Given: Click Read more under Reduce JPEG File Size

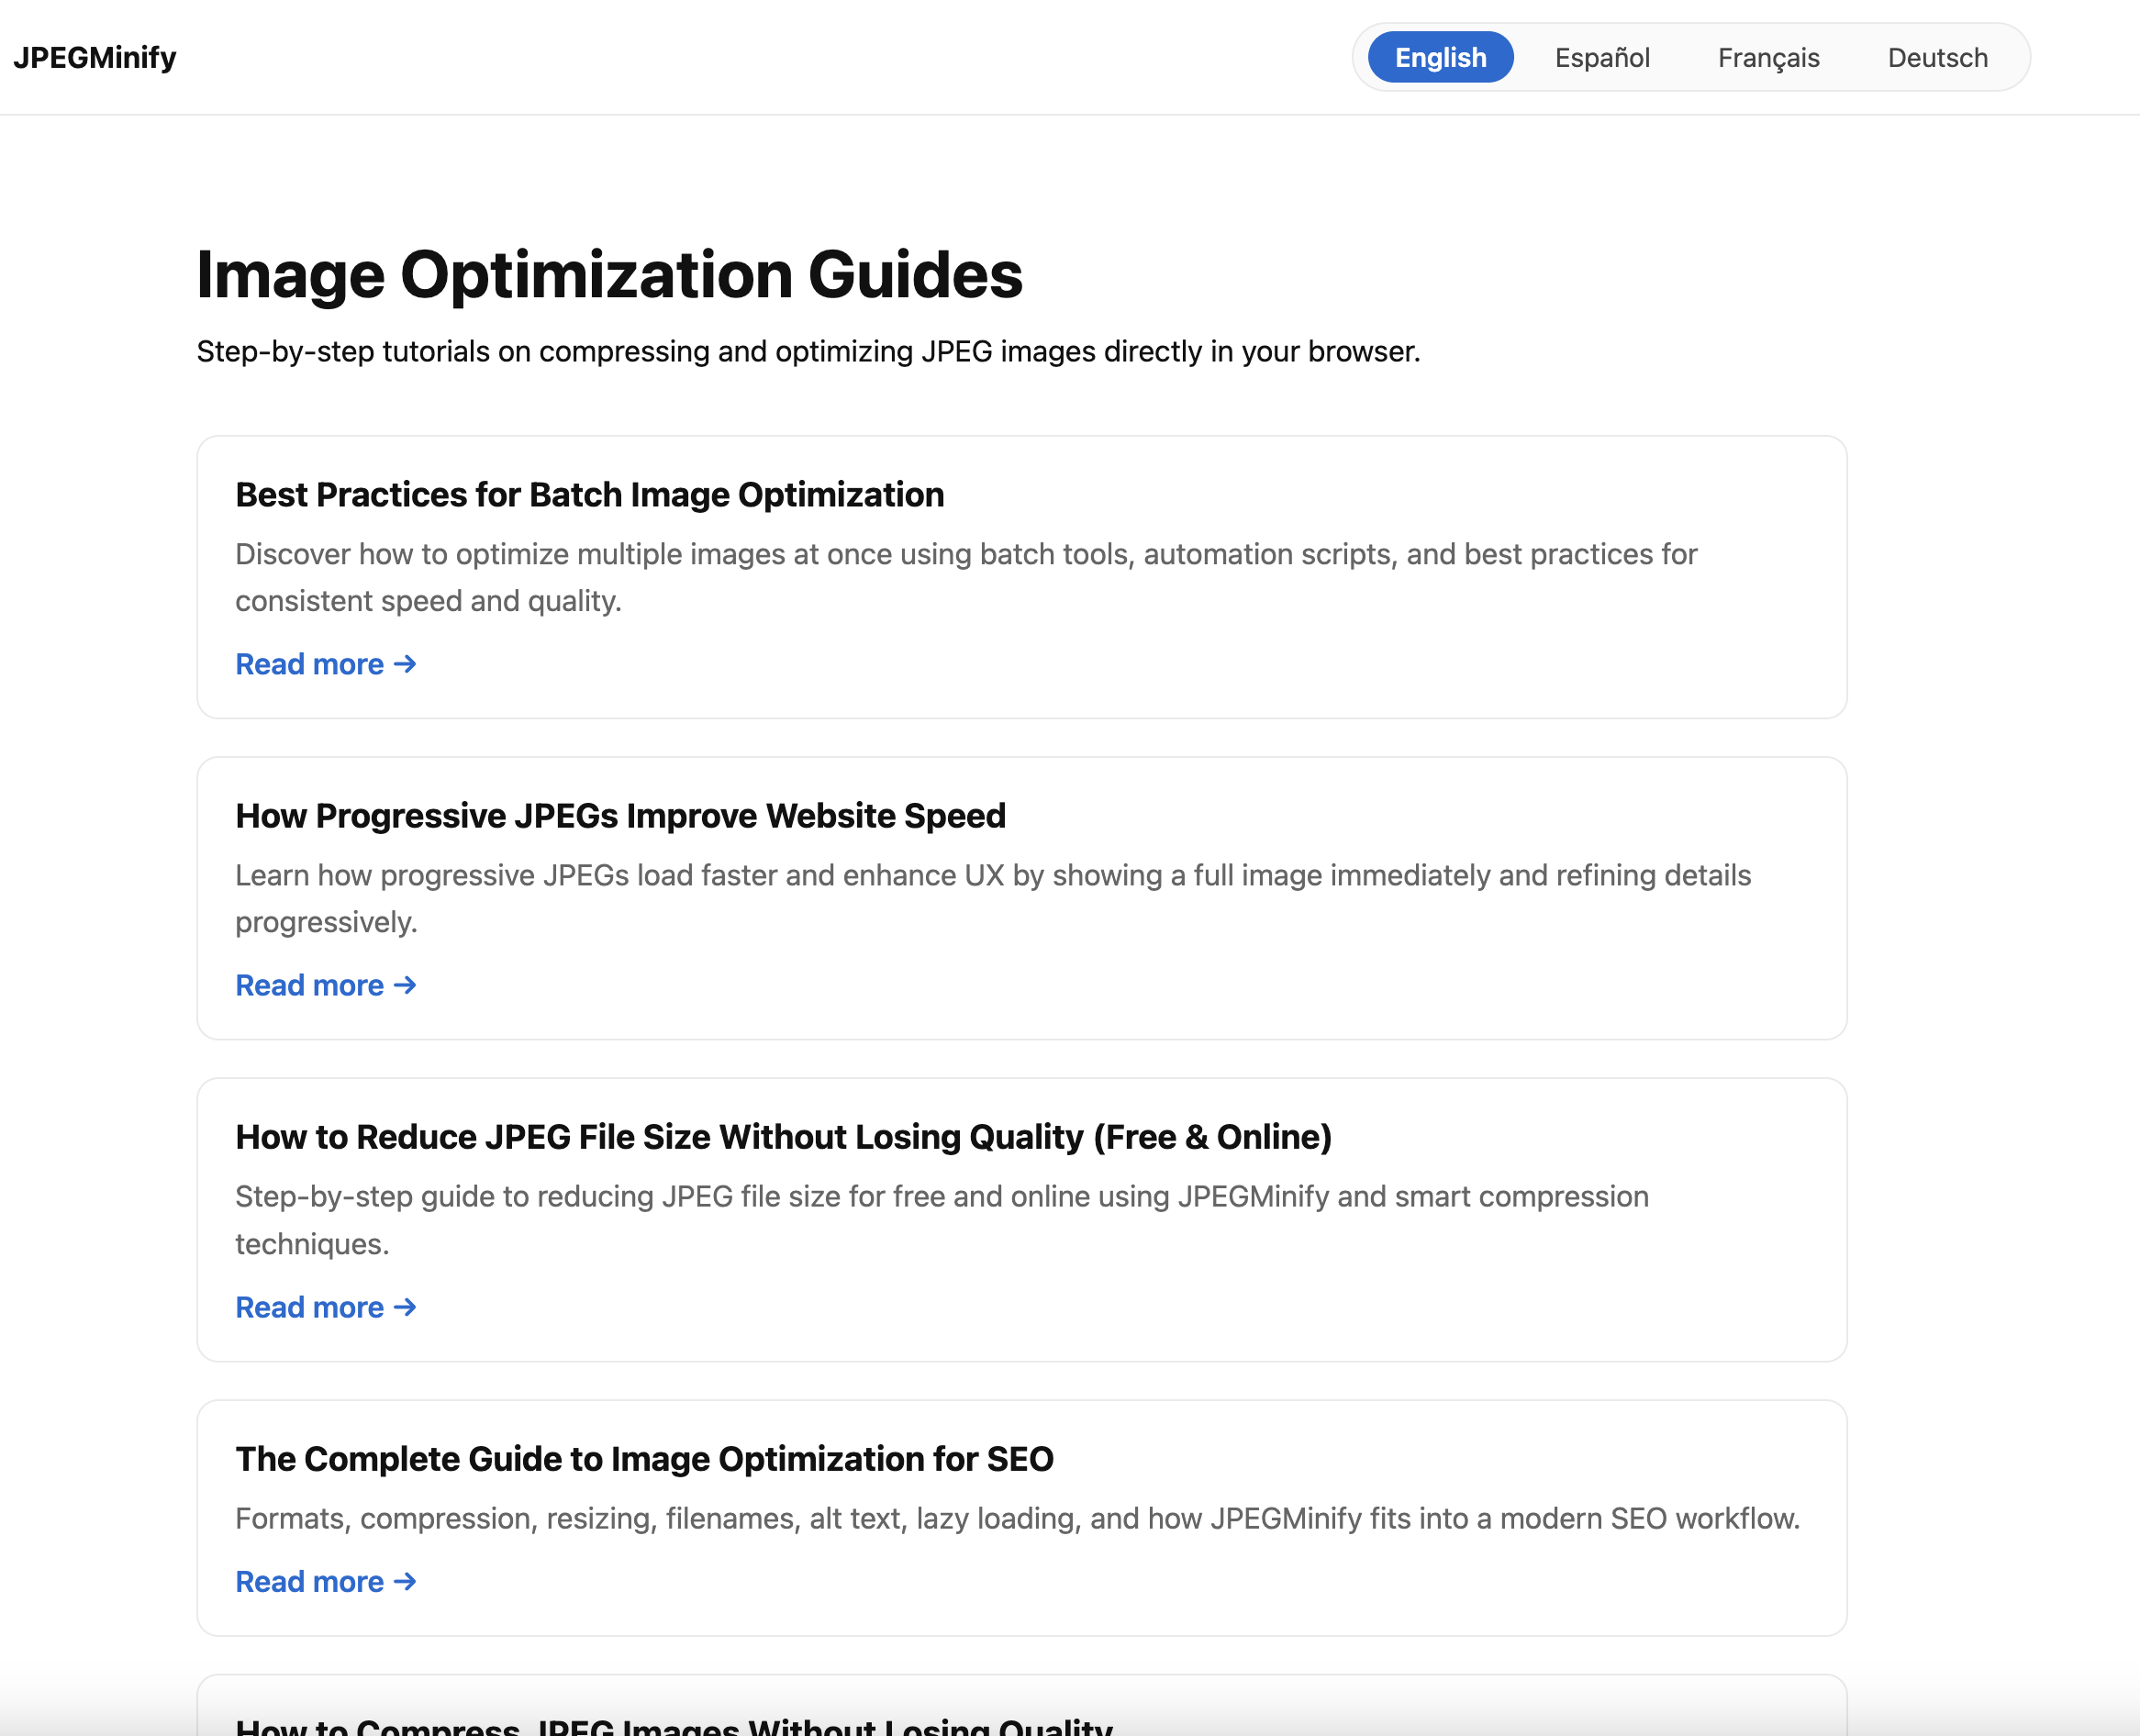Looking at the screenshot, I should click(x=309, y=1307).
